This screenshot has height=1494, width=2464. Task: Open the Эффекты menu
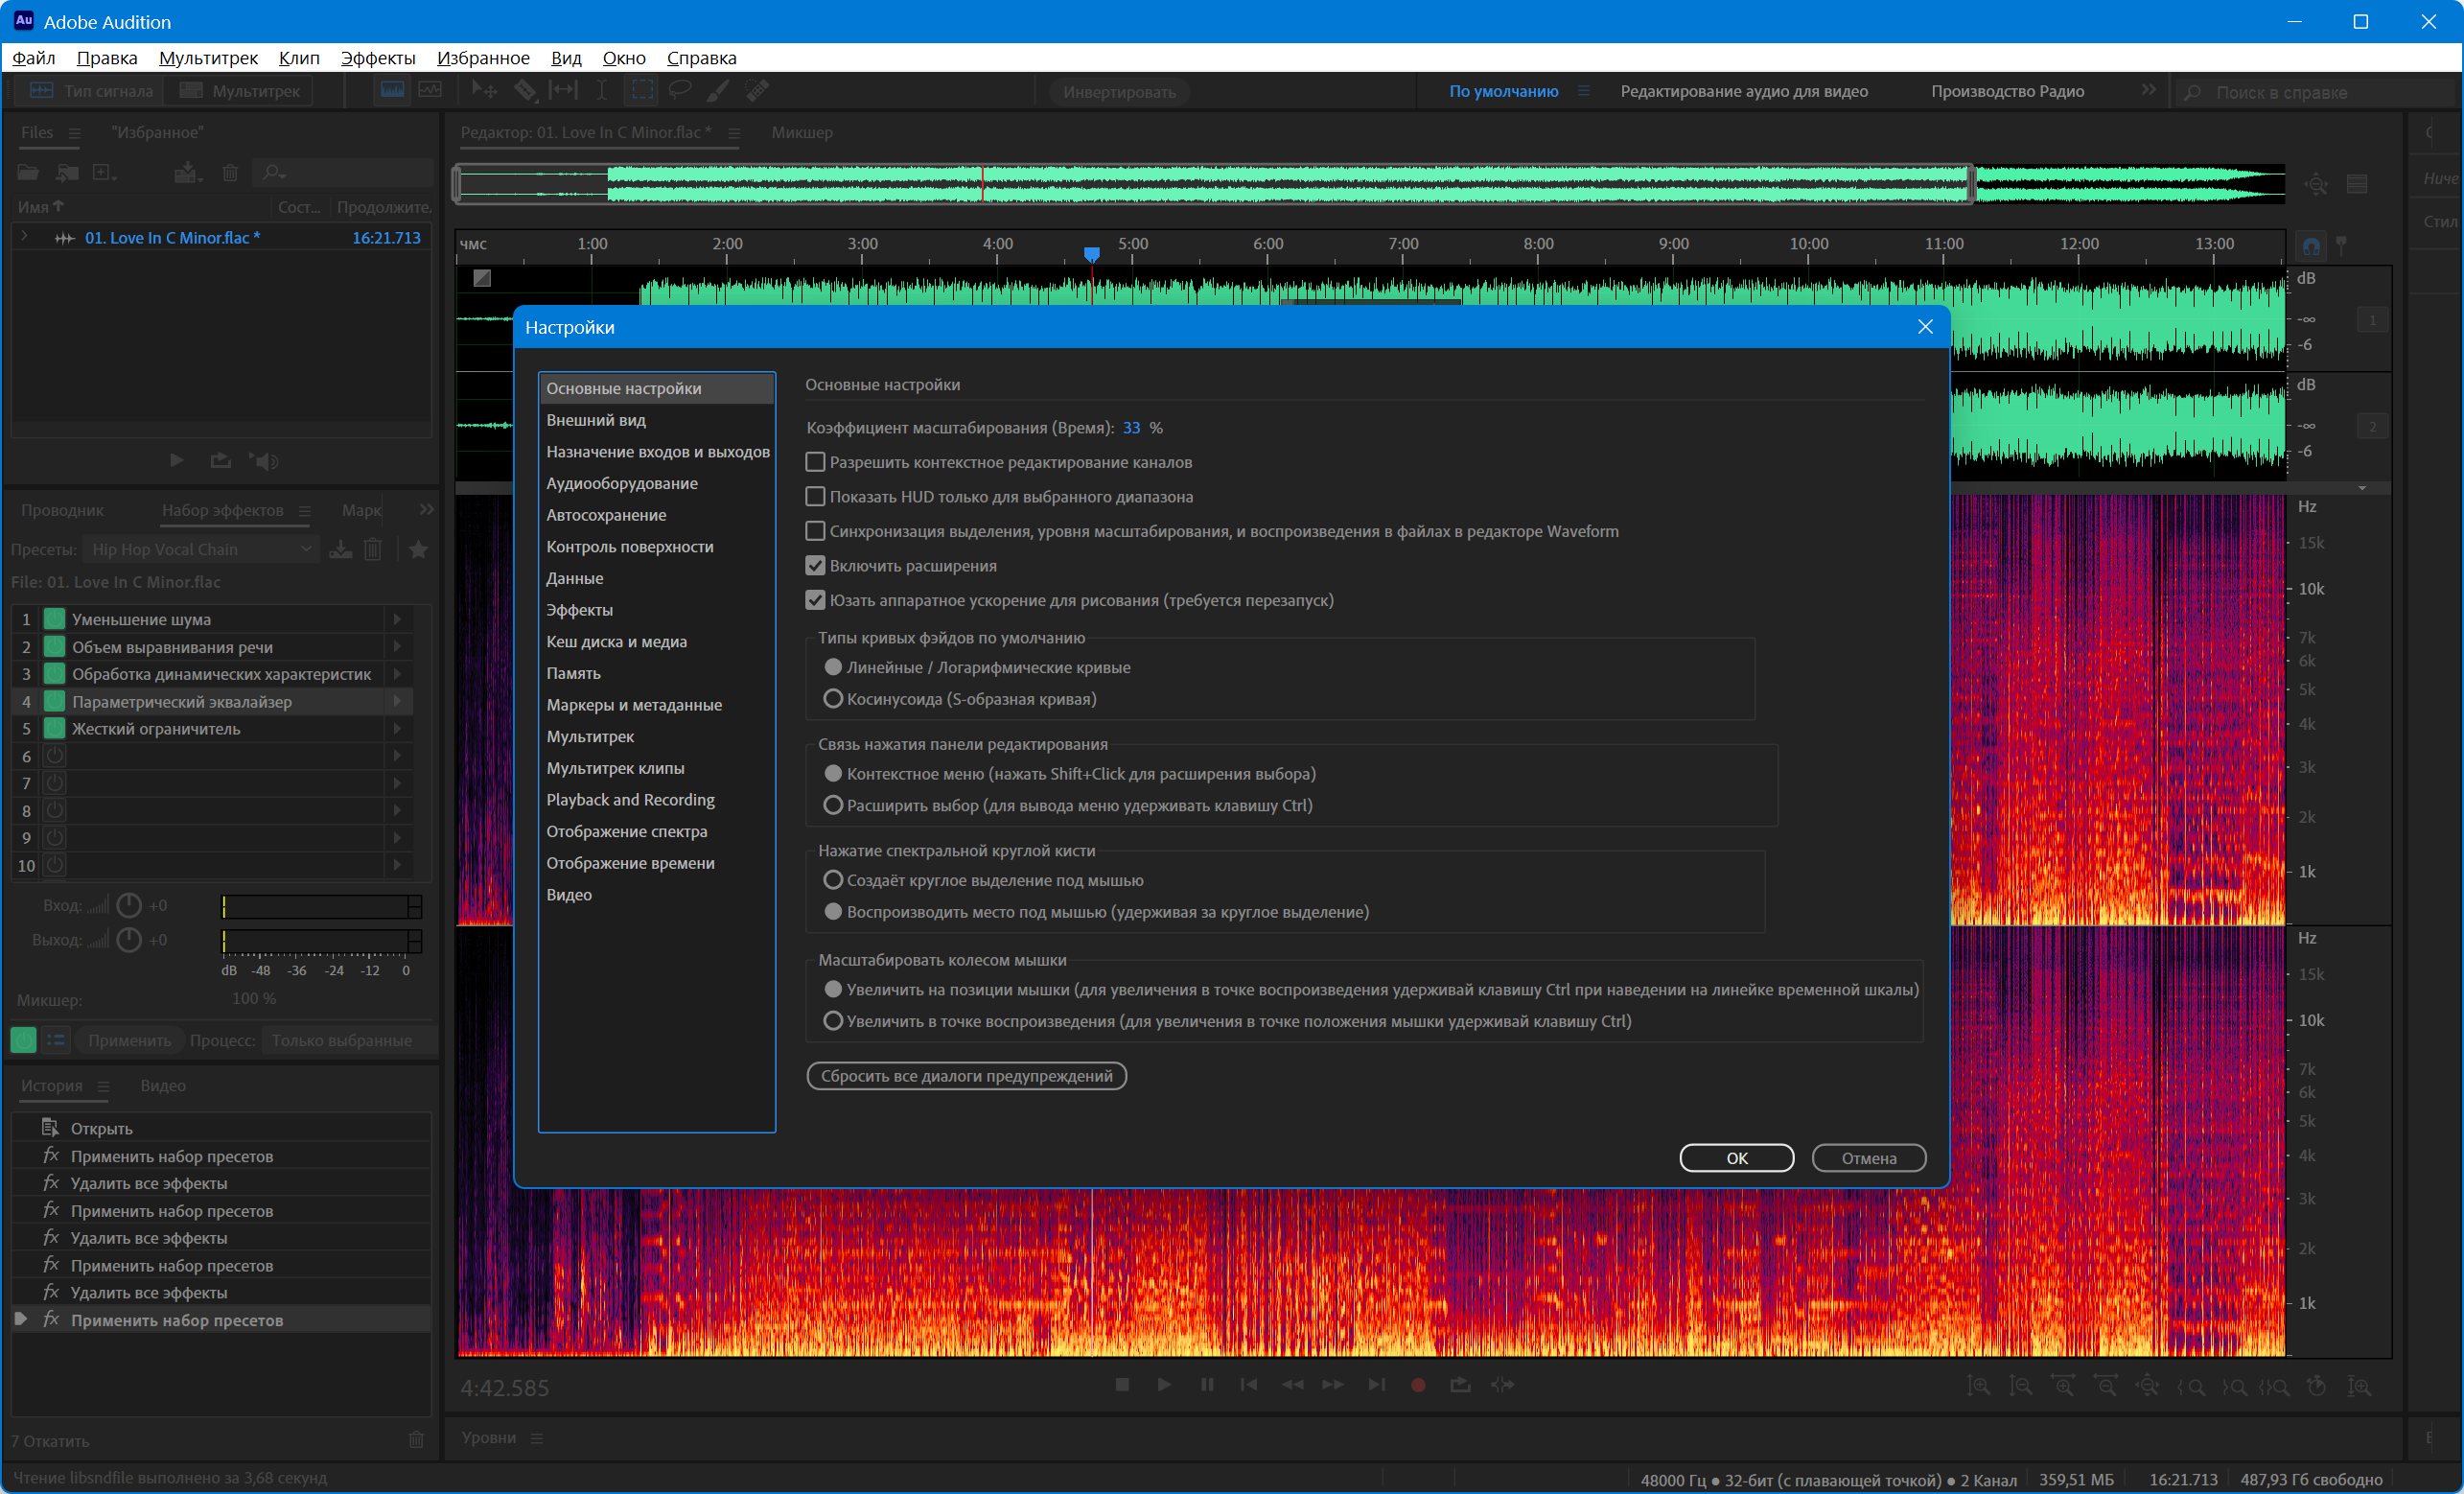[x=377, y=58]
